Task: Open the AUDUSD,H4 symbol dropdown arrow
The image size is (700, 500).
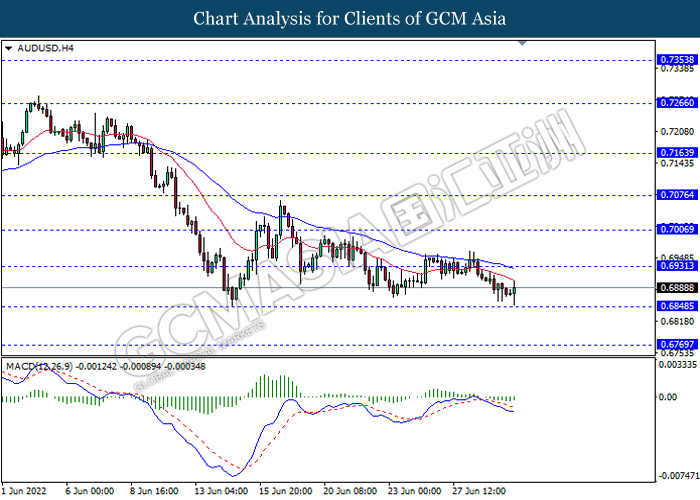Action: [8, 48]
